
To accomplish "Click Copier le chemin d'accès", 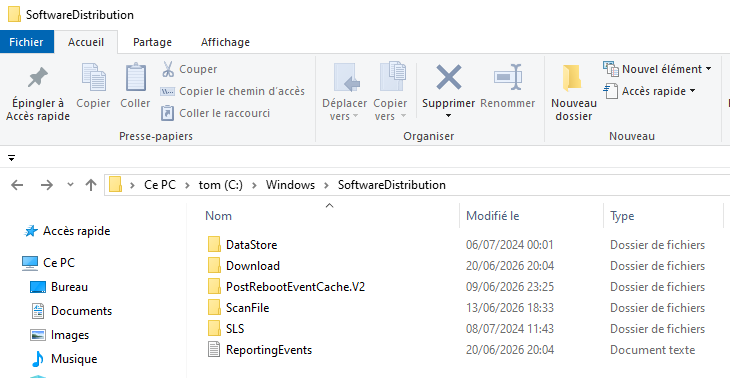I will click(x=232, y=91).
